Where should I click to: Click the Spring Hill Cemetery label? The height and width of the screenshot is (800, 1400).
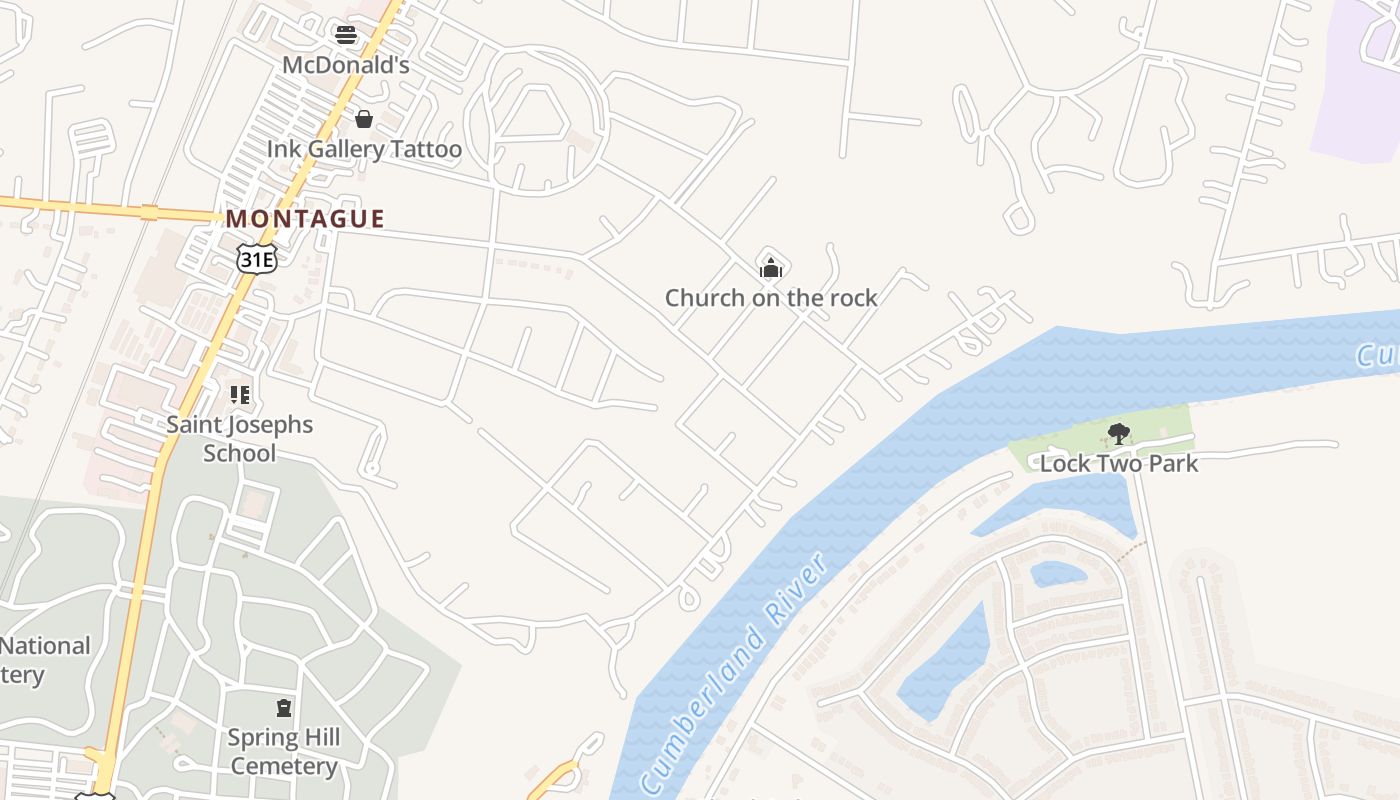(284, 752)
